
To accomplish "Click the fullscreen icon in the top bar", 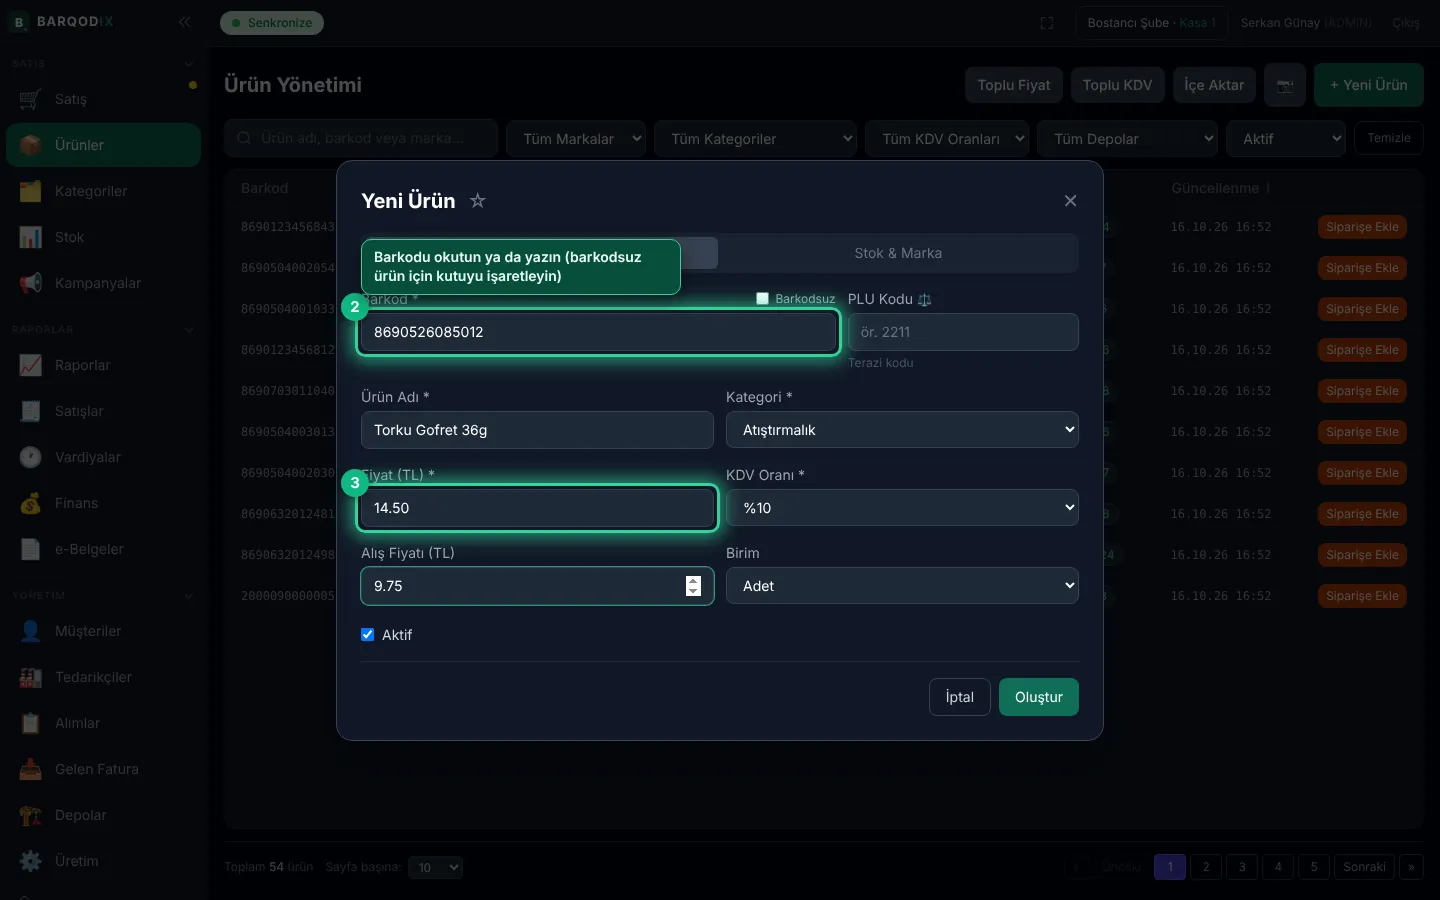I will pos(1047,23).
